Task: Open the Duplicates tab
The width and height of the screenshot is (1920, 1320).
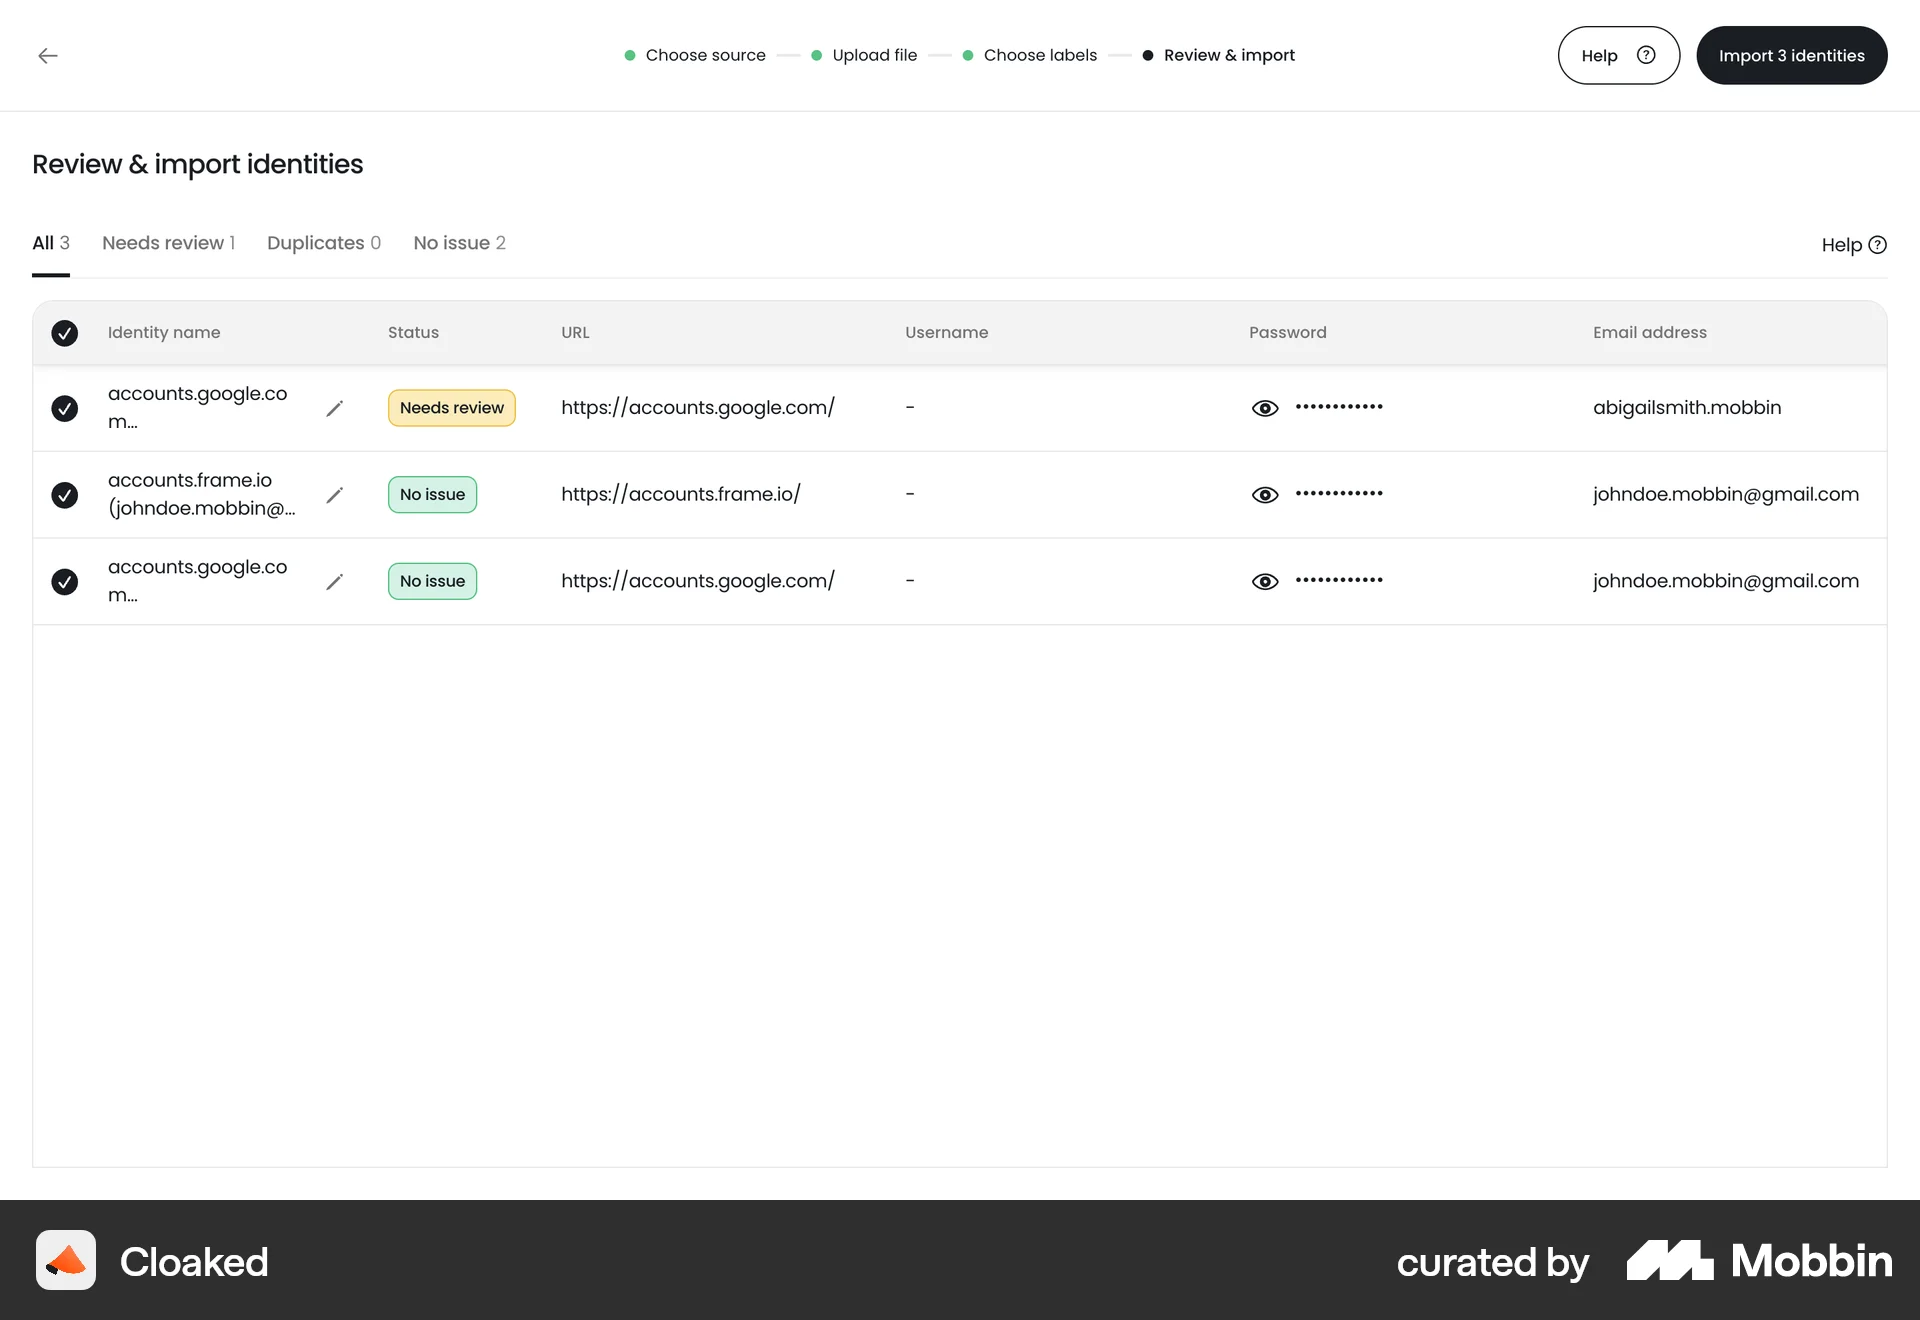Action: (x=323, y=243)
